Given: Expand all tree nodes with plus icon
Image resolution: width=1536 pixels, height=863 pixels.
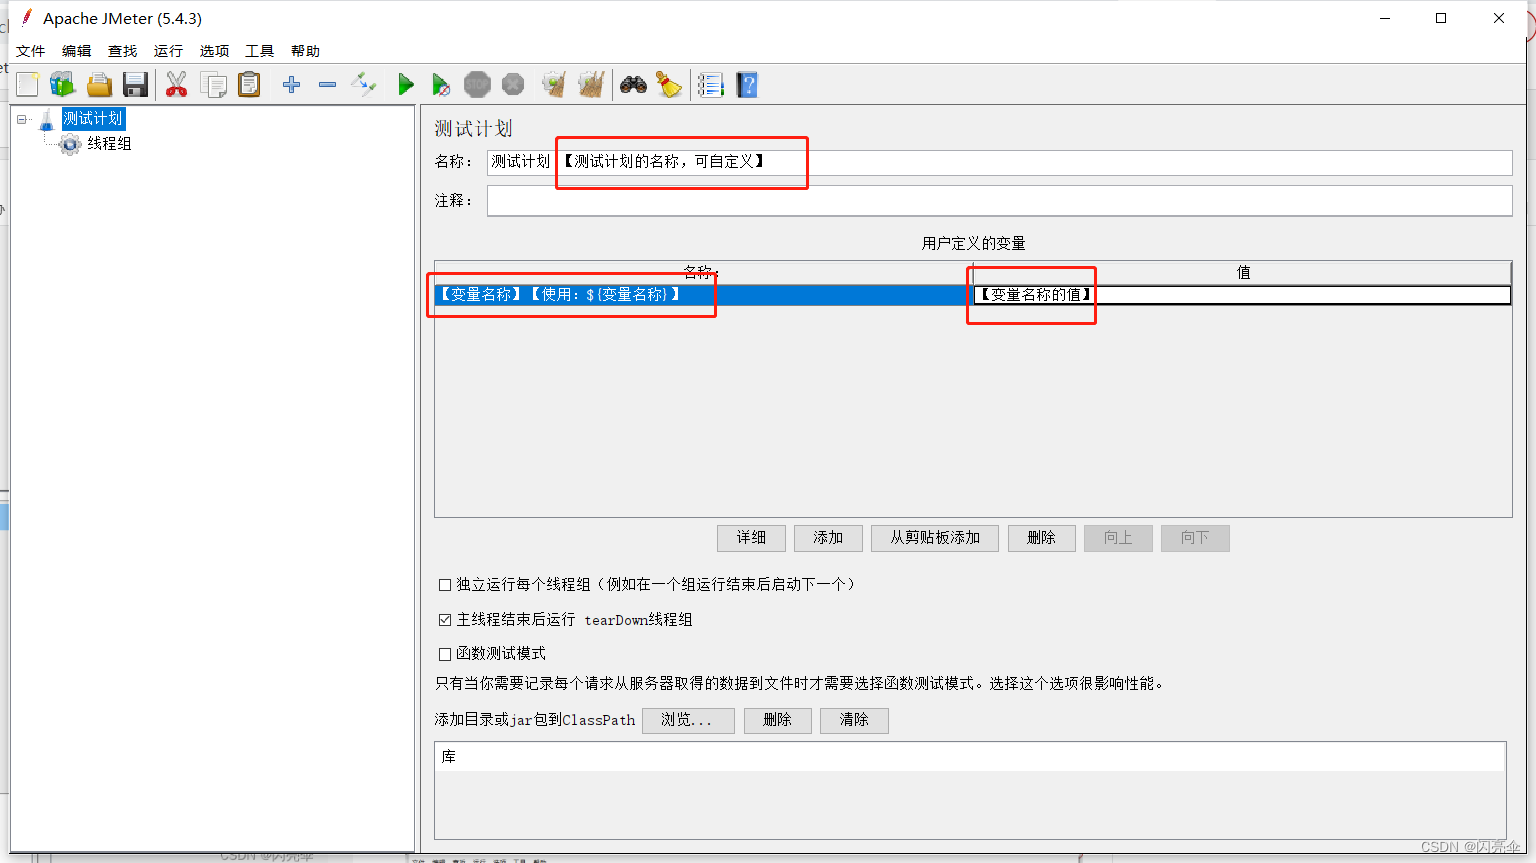Looking at the screenshot, I should (291, 85).
